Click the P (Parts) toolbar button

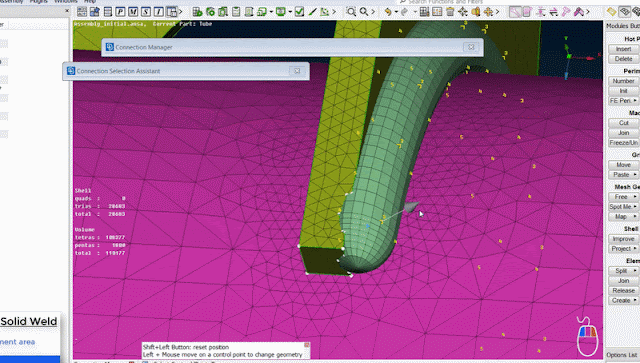[120, 12]
